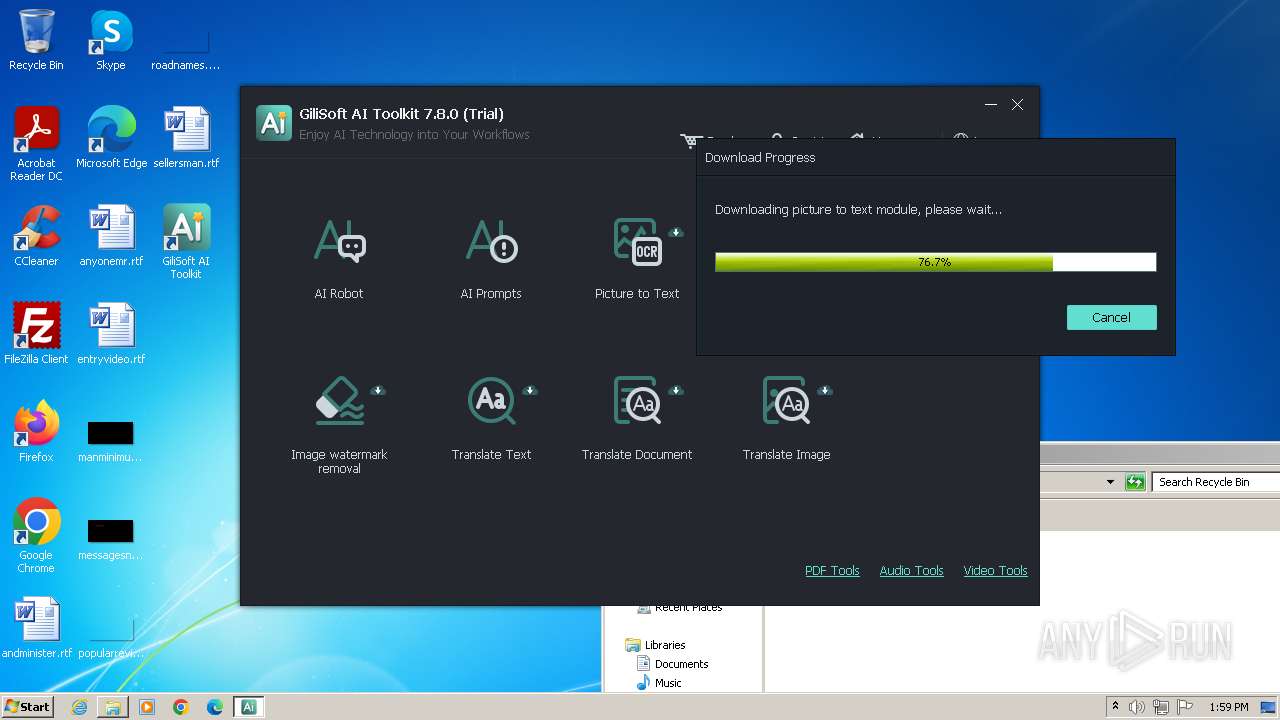Open the Translate Document tool

coord(637,418)
